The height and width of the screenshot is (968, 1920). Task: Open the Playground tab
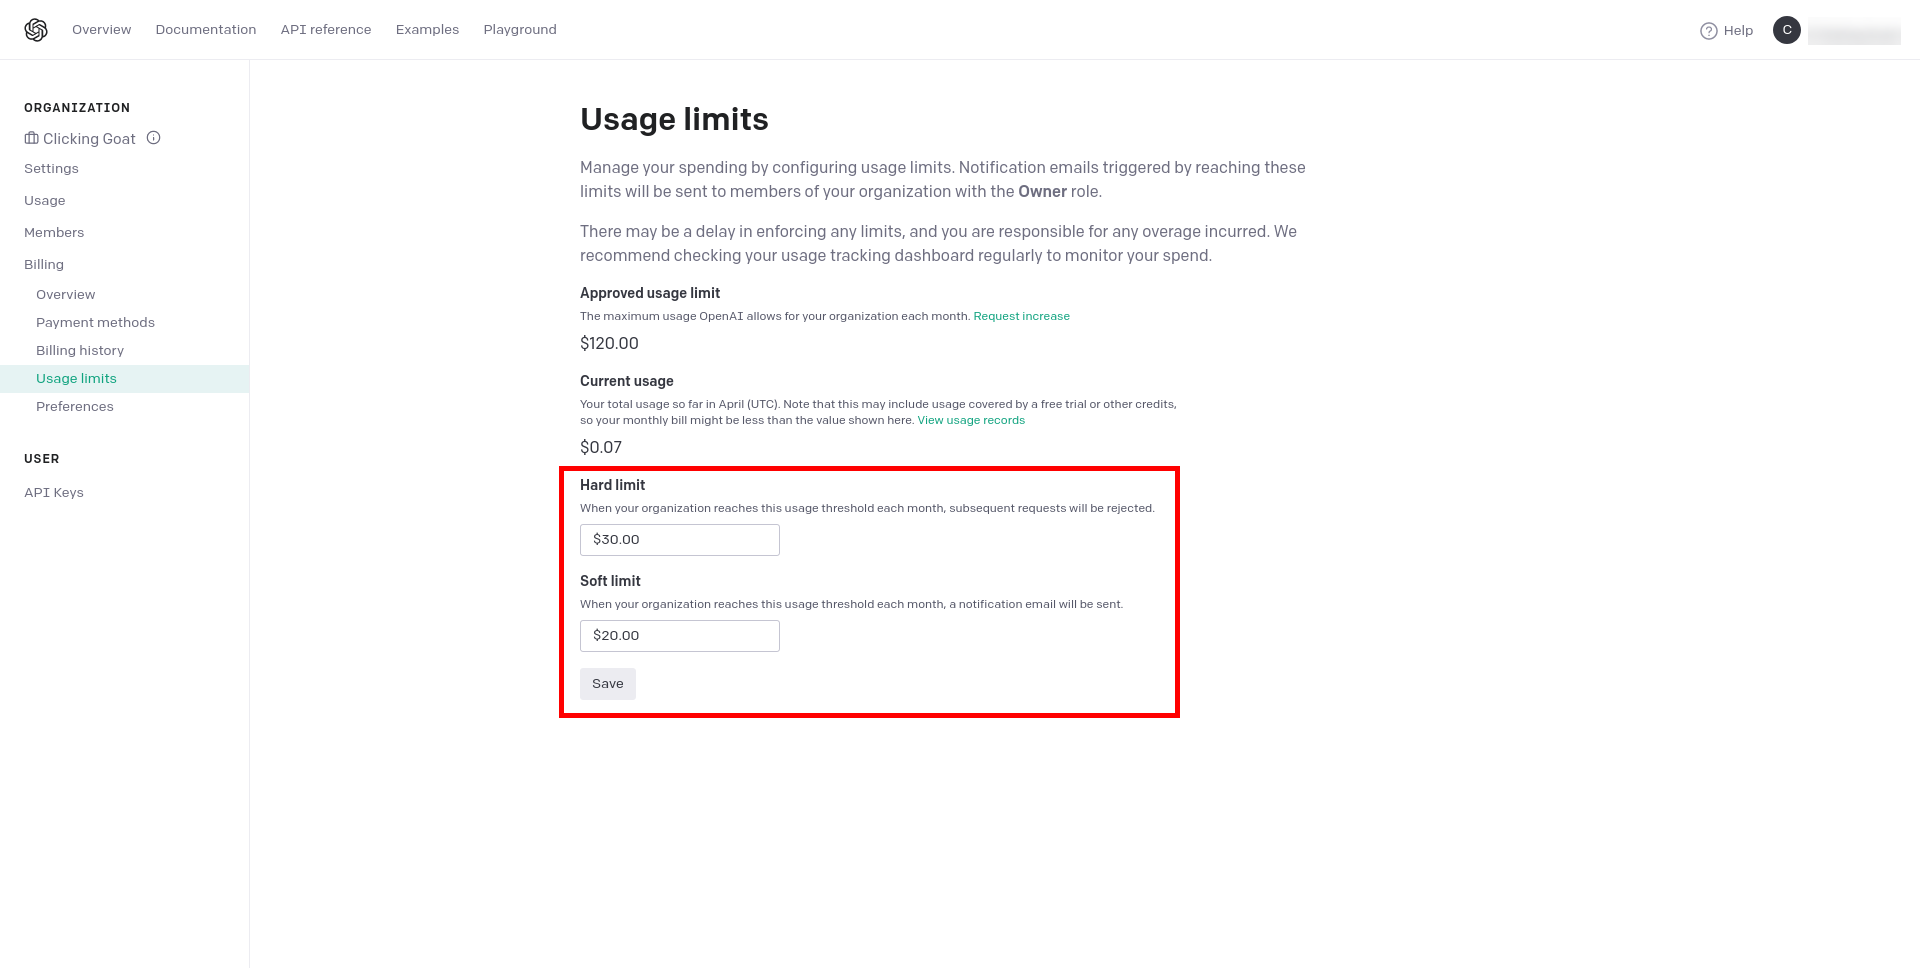pos(520,30)
